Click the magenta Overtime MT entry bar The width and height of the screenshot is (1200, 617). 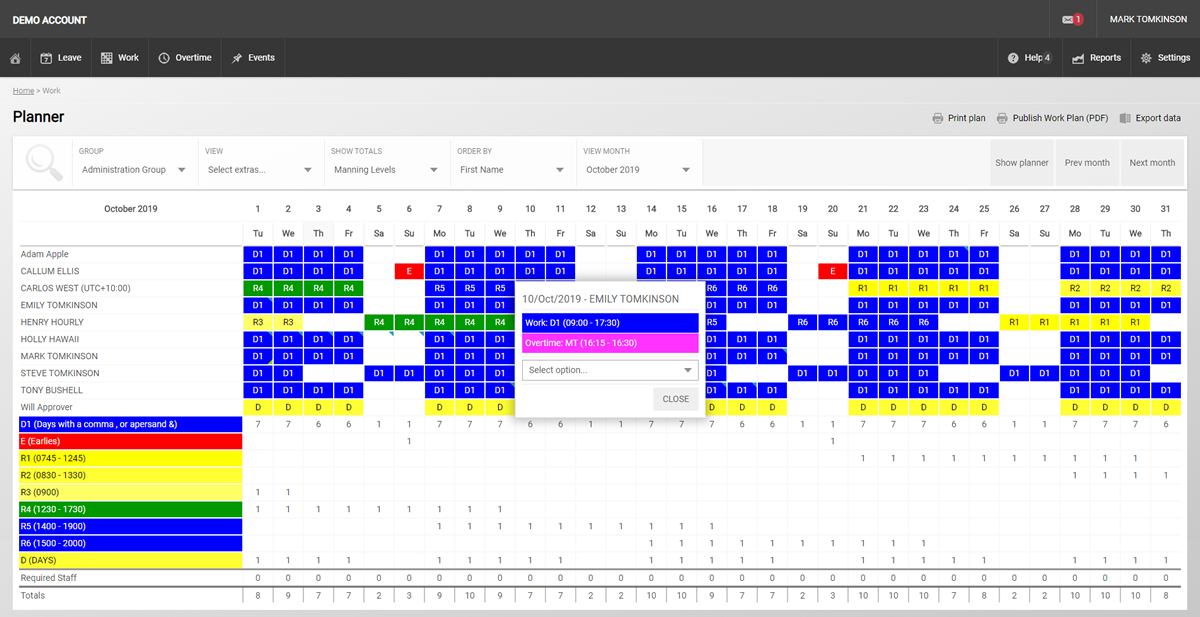coord(609,343)
